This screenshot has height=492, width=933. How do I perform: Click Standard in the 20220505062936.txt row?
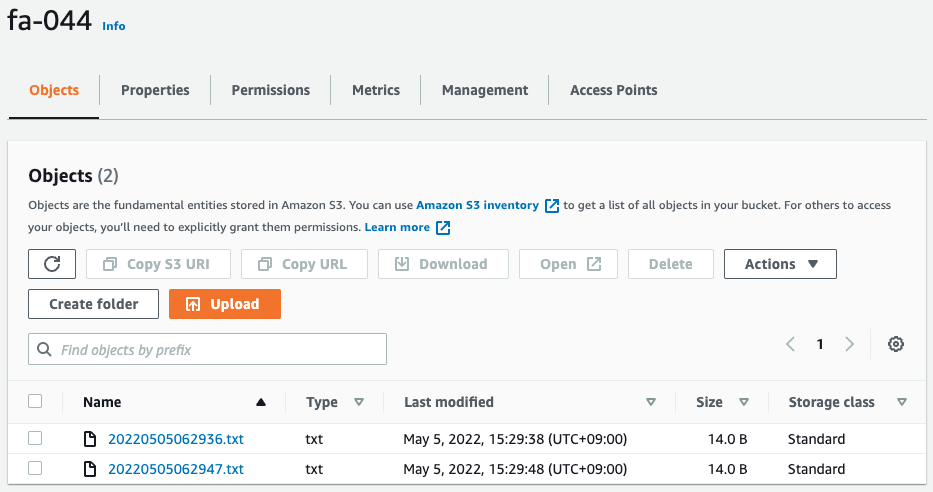816,439
